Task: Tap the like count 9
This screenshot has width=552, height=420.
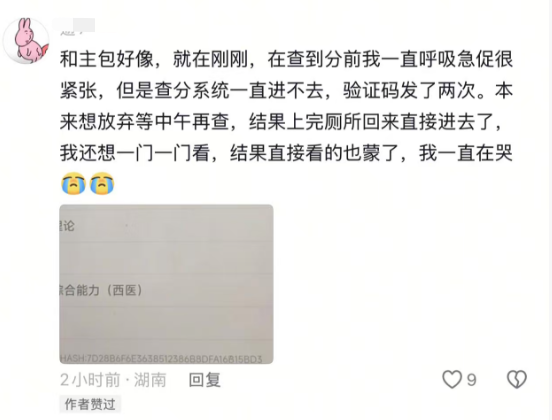Action: (471, 380)
